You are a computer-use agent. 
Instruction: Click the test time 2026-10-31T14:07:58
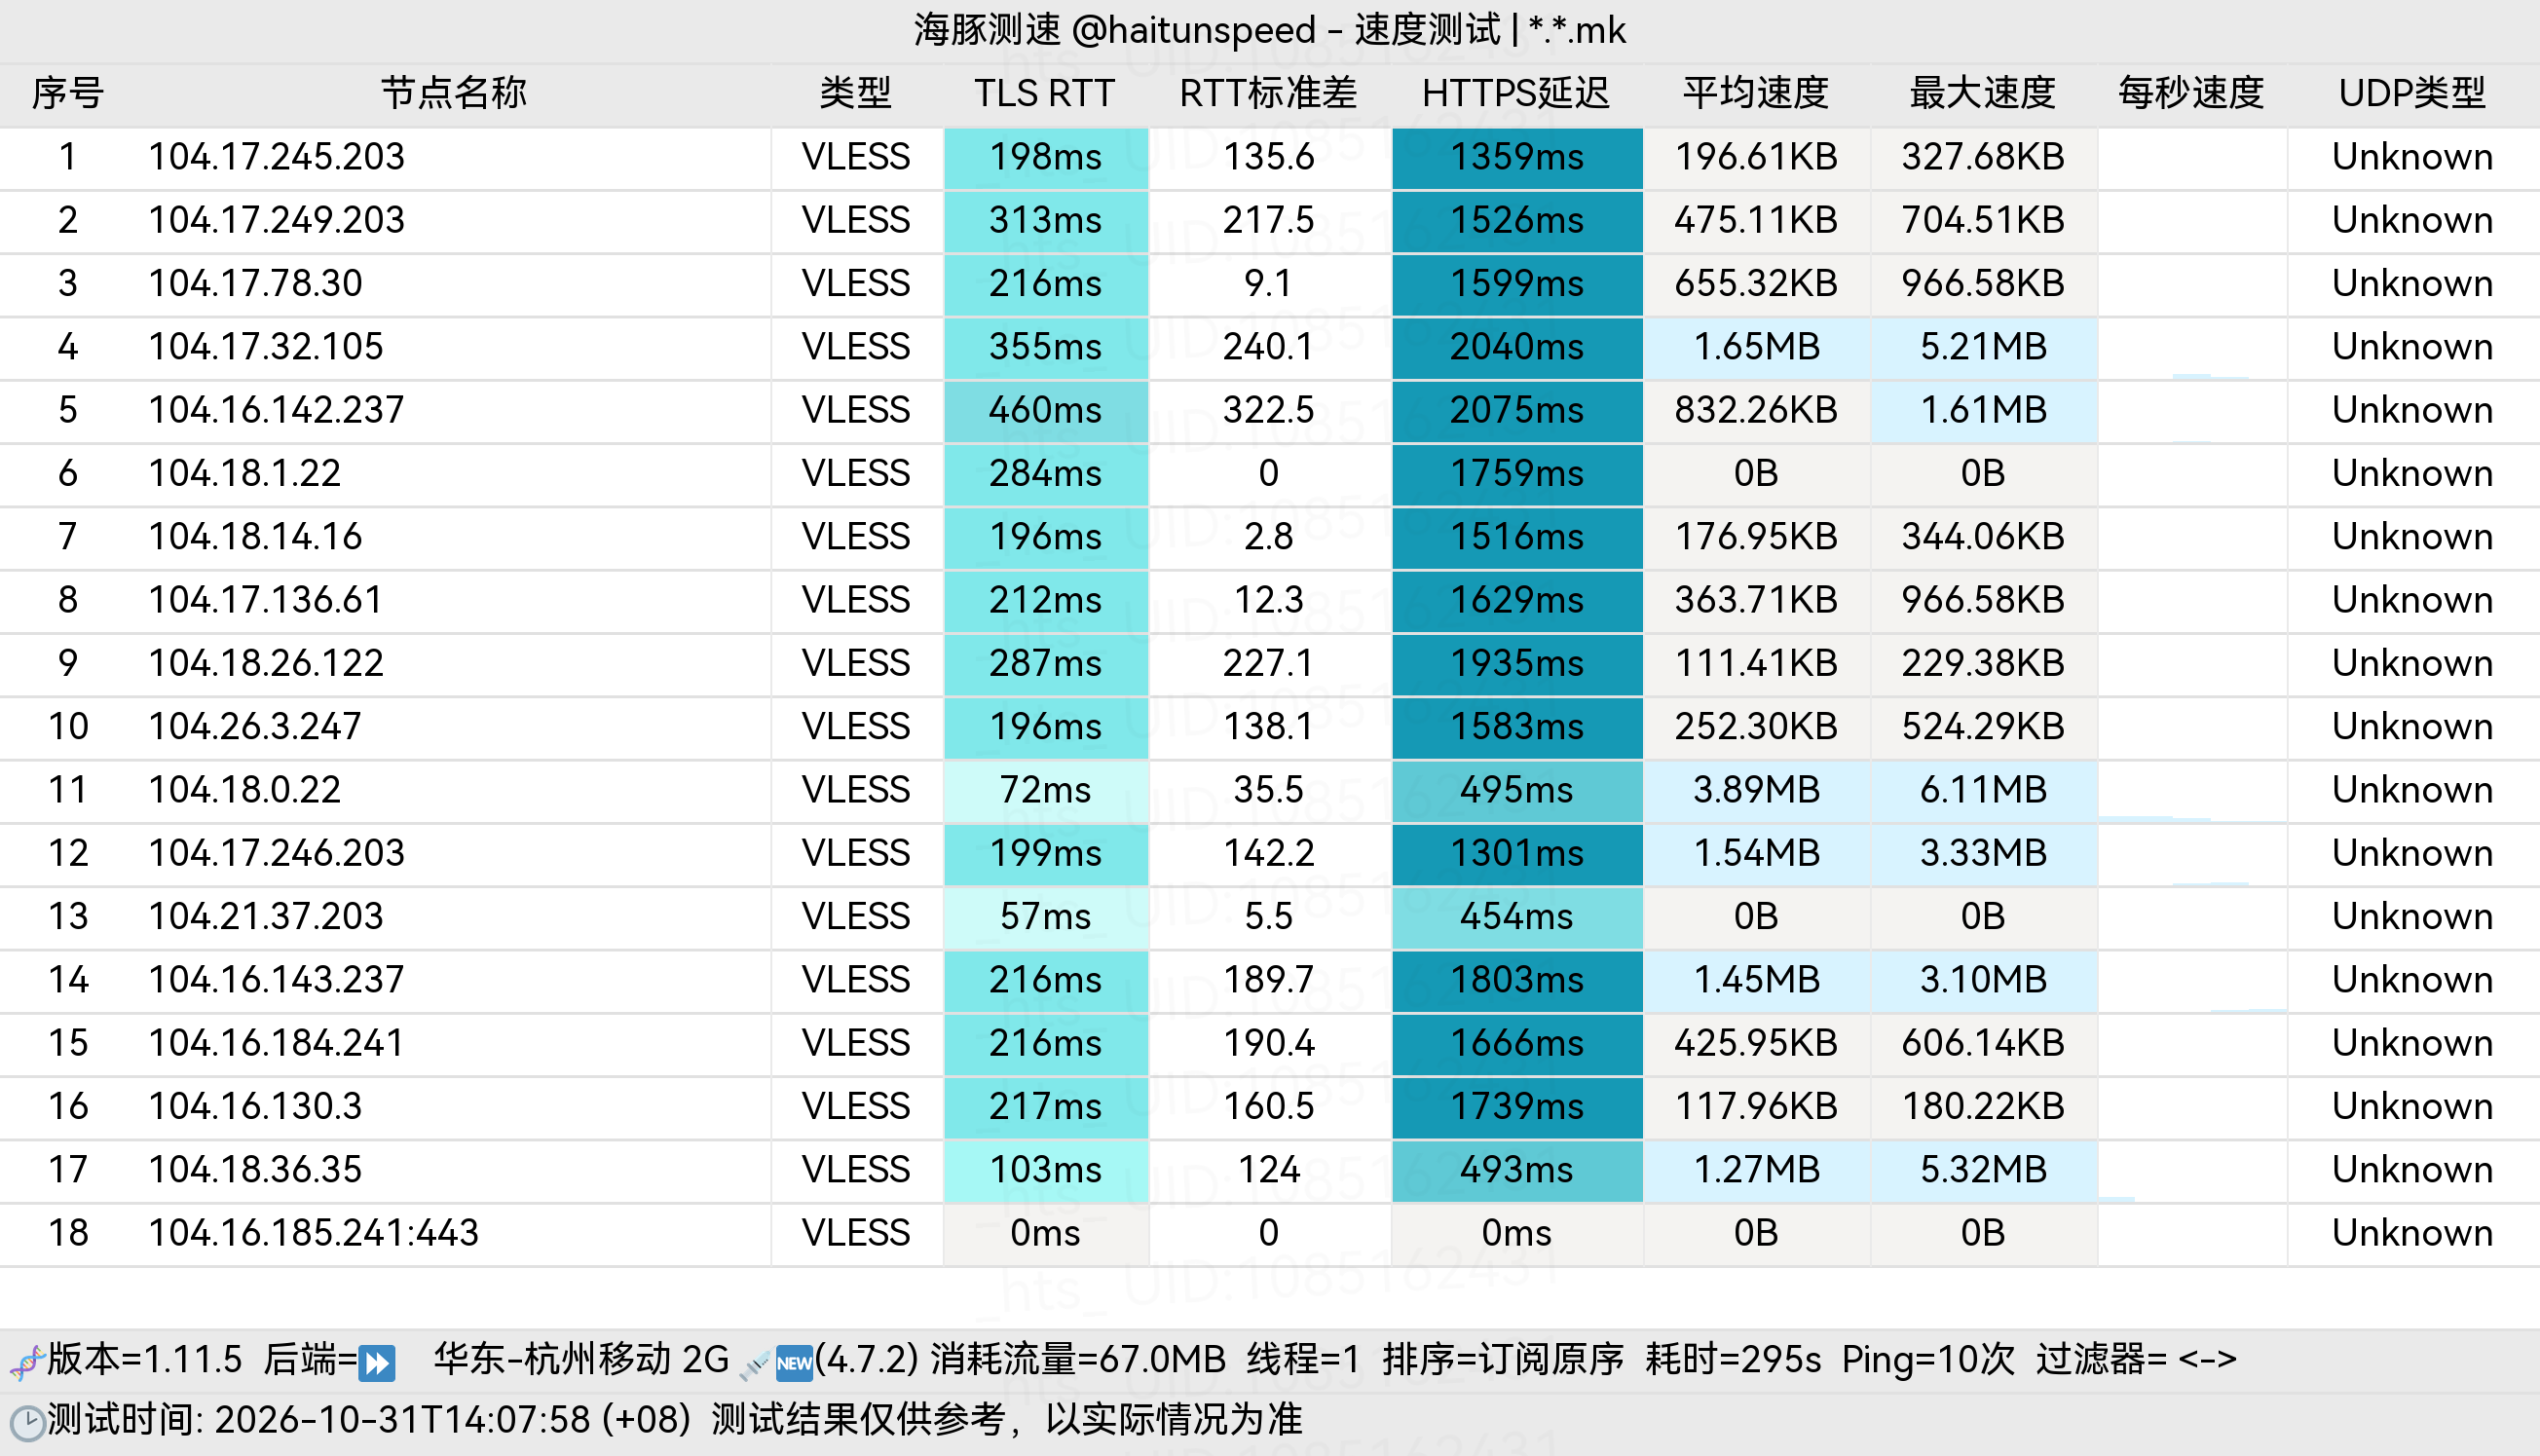[x=402, y=1420]
